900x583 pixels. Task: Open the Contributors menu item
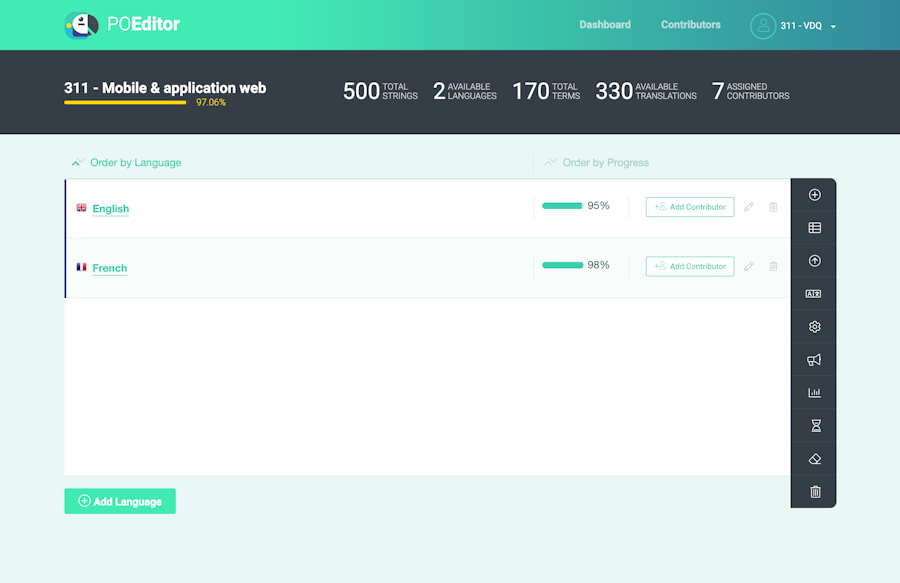690,25
